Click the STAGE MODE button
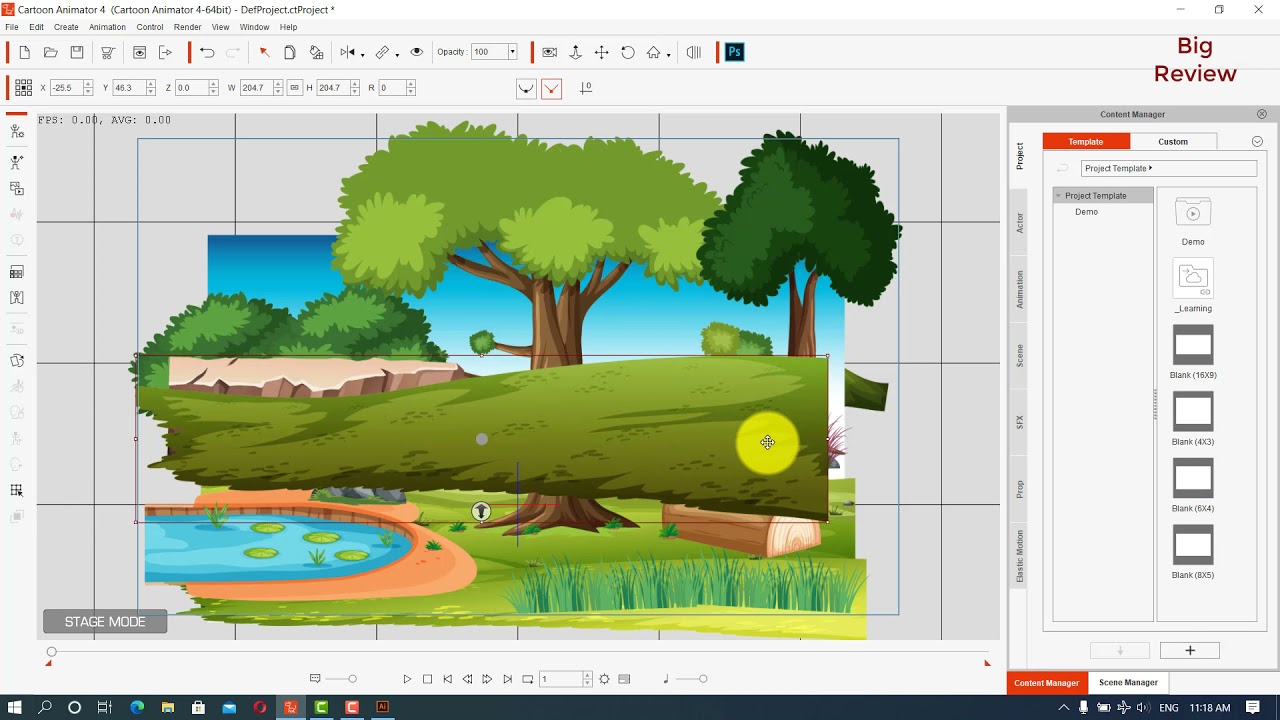Viewport: 1280px width, 720px height. click(105, 622)
